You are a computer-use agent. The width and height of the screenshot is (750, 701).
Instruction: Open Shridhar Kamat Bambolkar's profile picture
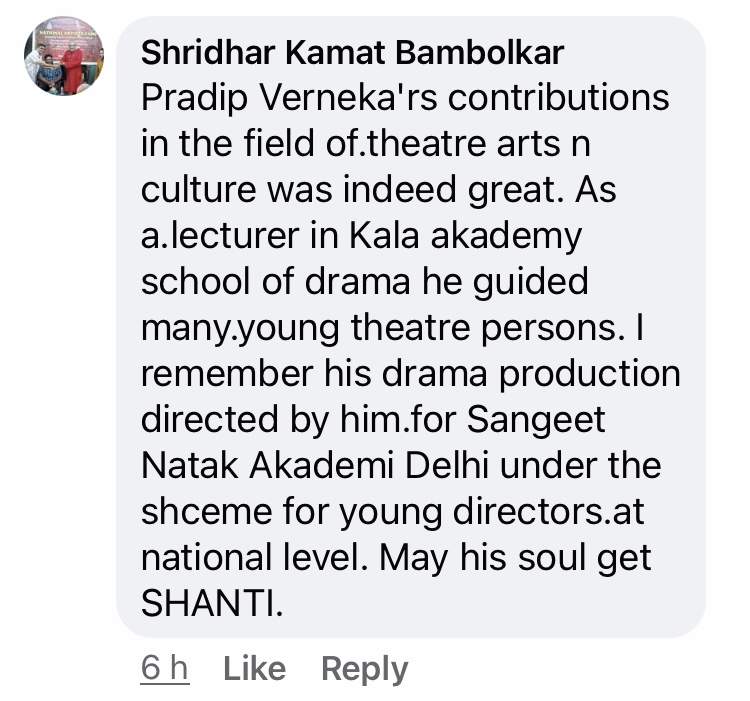pyautogui.click(x=65, y=56)
